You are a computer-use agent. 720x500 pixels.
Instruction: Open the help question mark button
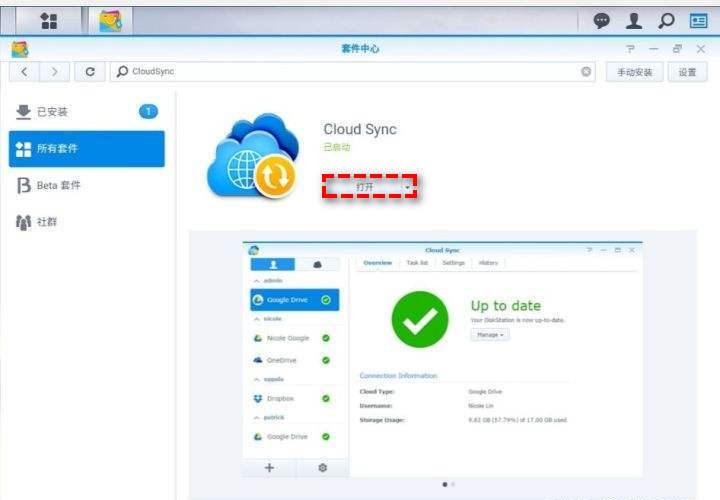click(x=630, y=49)
